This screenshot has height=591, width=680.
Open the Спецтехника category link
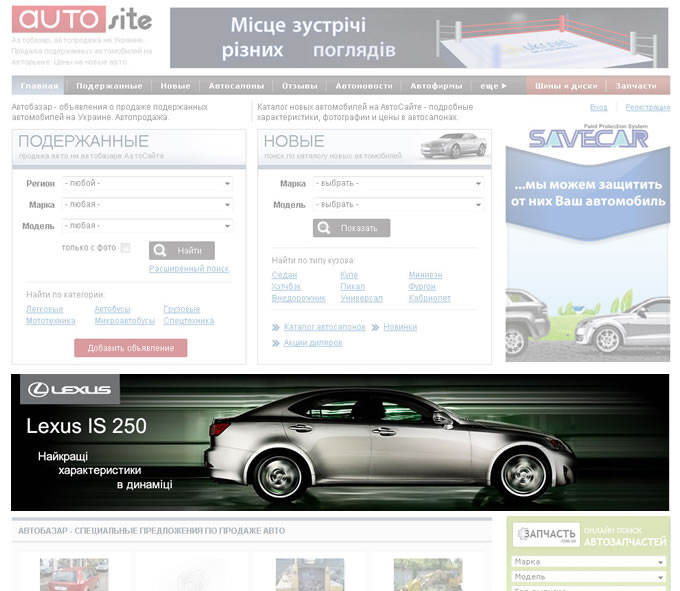pos(189,321)
